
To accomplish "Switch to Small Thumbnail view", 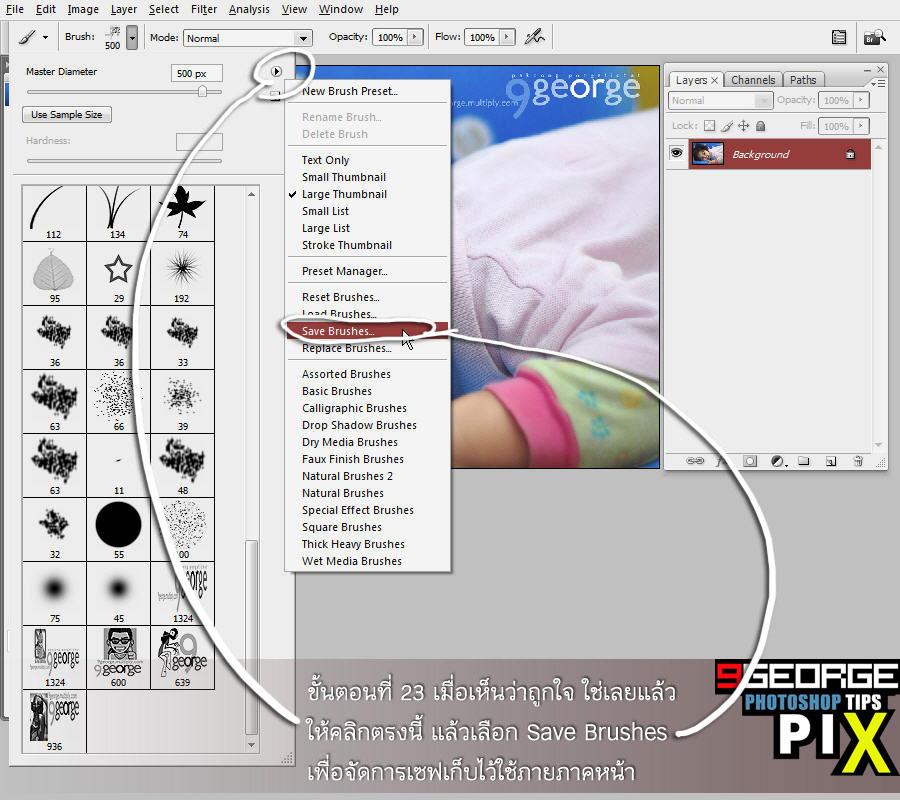I will 343,177.
